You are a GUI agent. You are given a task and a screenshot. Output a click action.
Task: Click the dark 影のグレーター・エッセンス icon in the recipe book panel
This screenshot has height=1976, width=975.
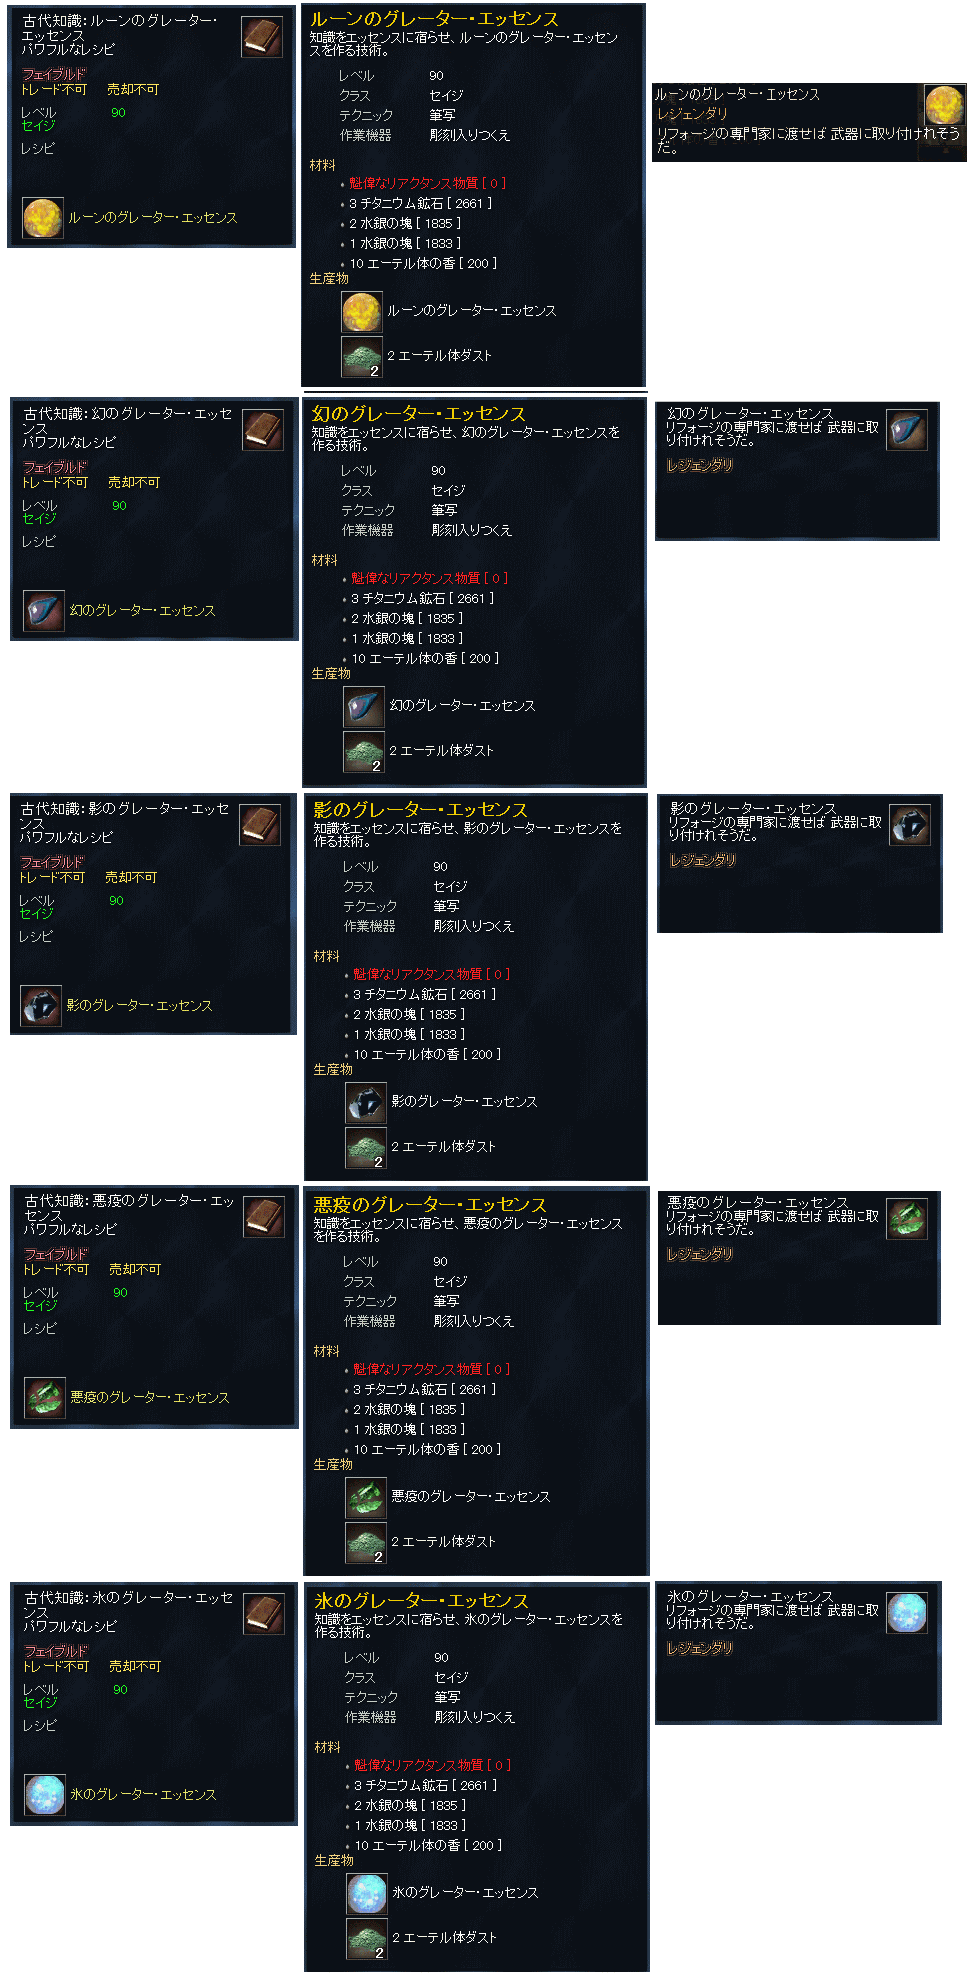(x=41, y=1006)
